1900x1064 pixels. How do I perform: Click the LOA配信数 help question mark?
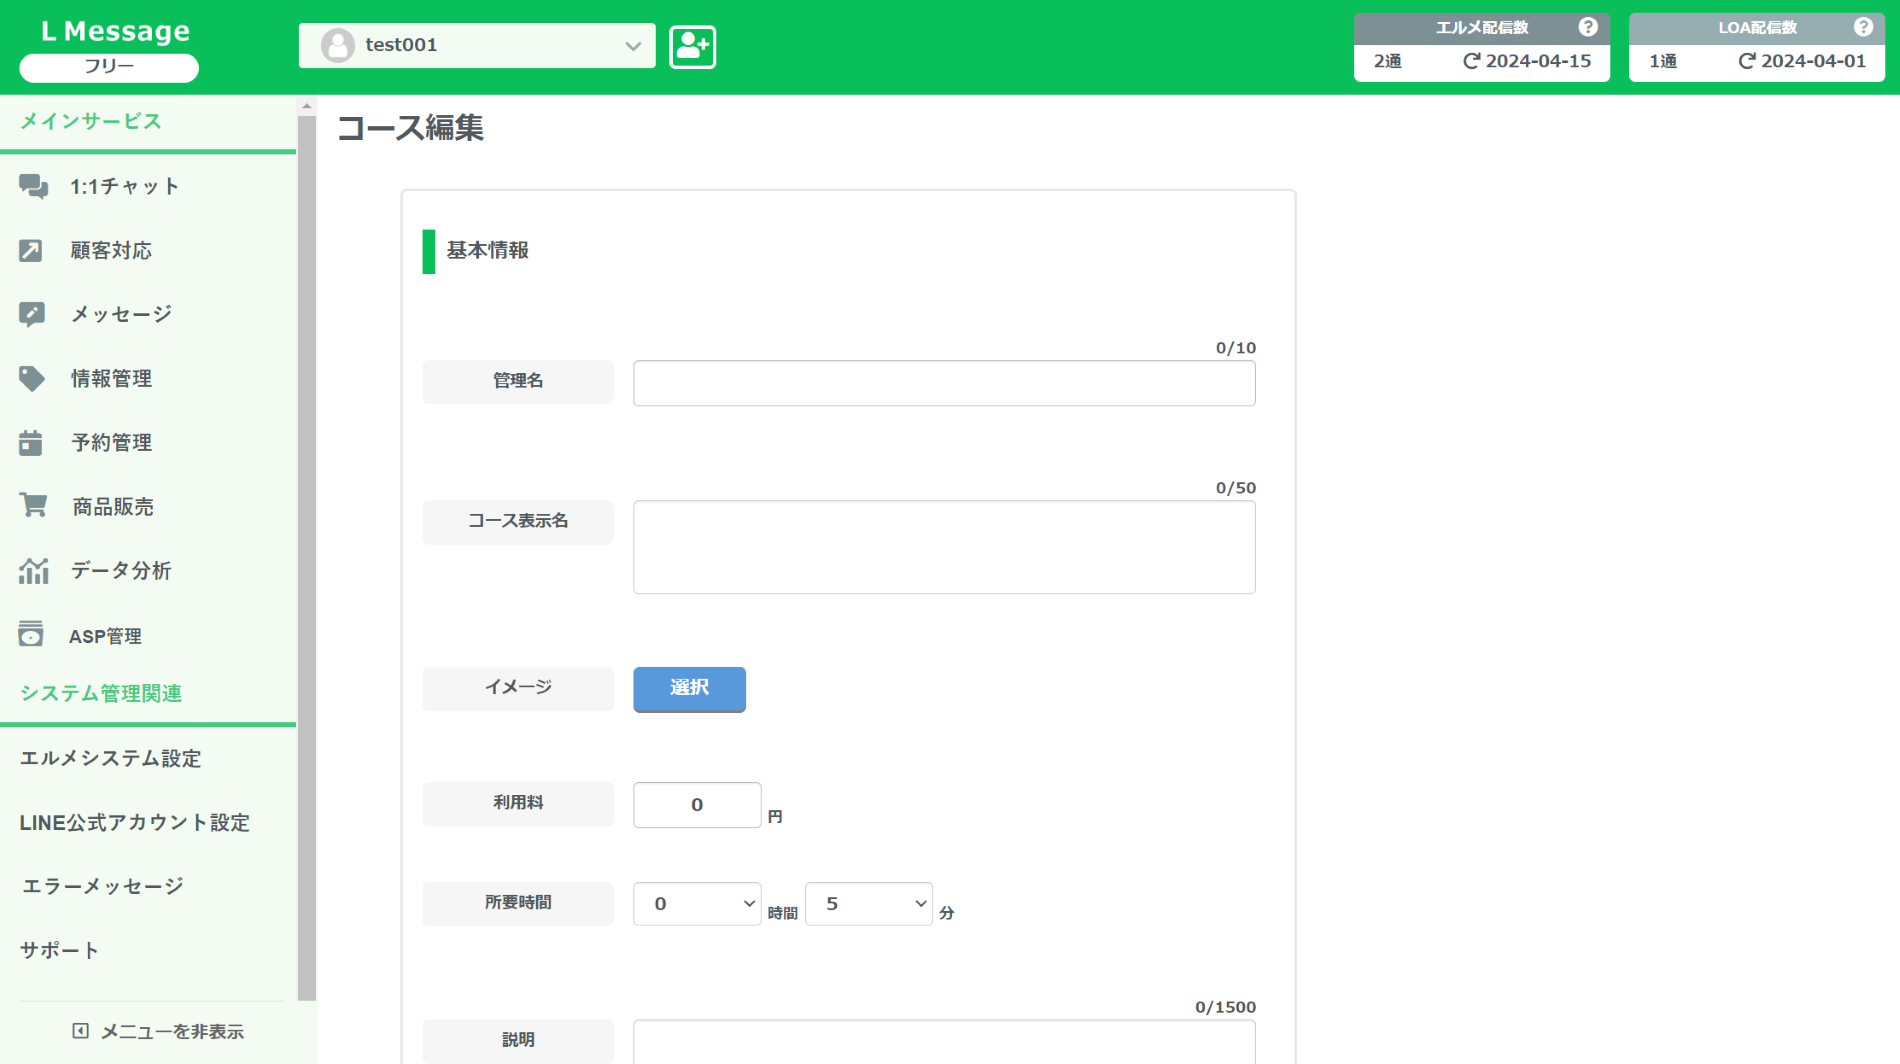coord(1863,27)
